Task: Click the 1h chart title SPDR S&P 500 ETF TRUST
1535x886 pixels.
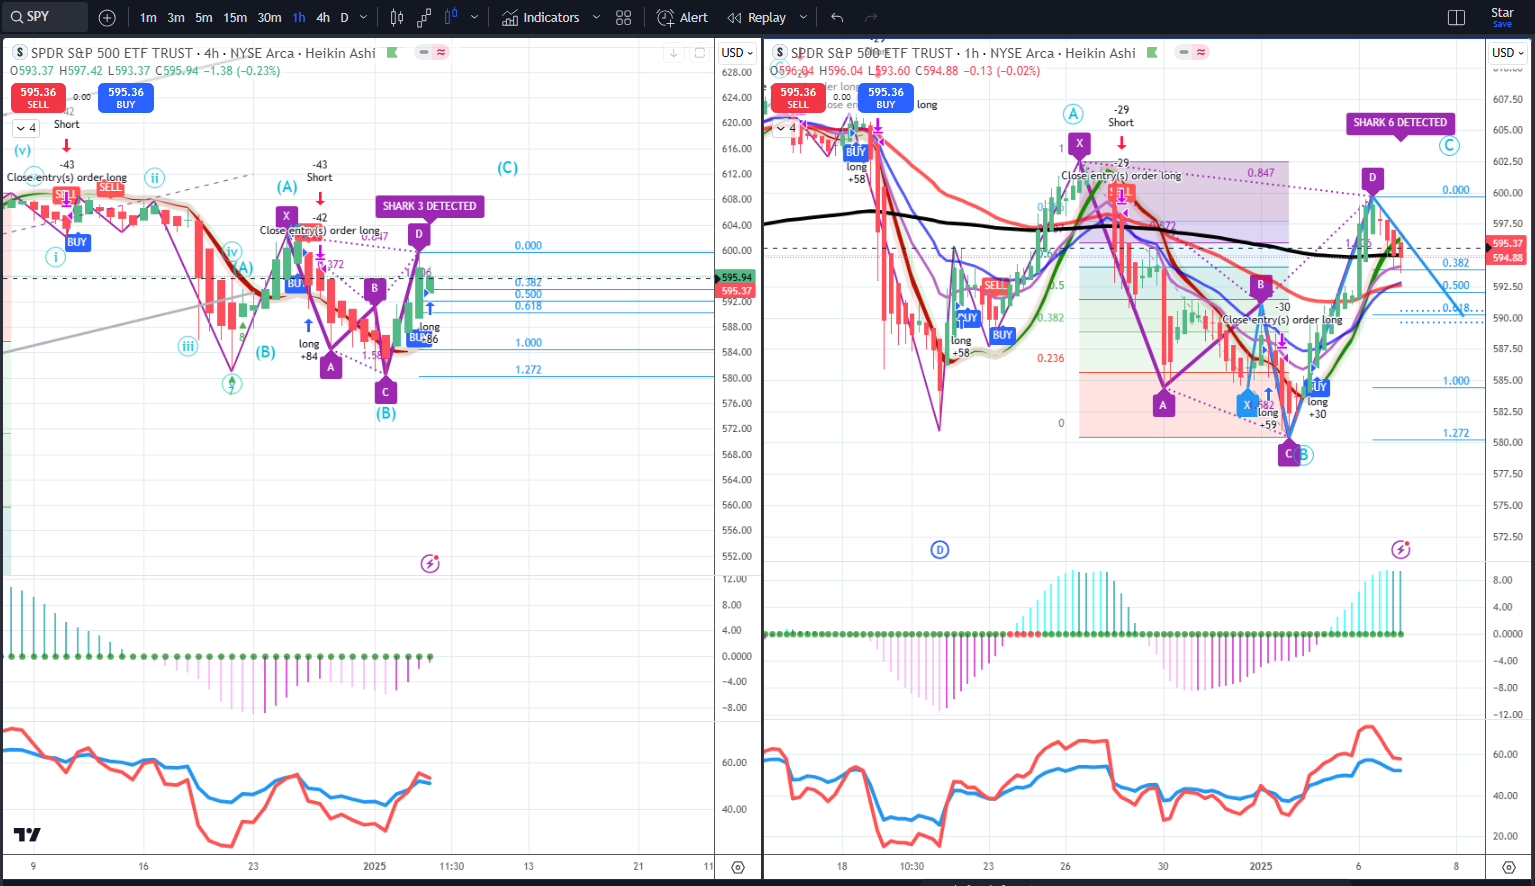Action: (x=871, y=53)
